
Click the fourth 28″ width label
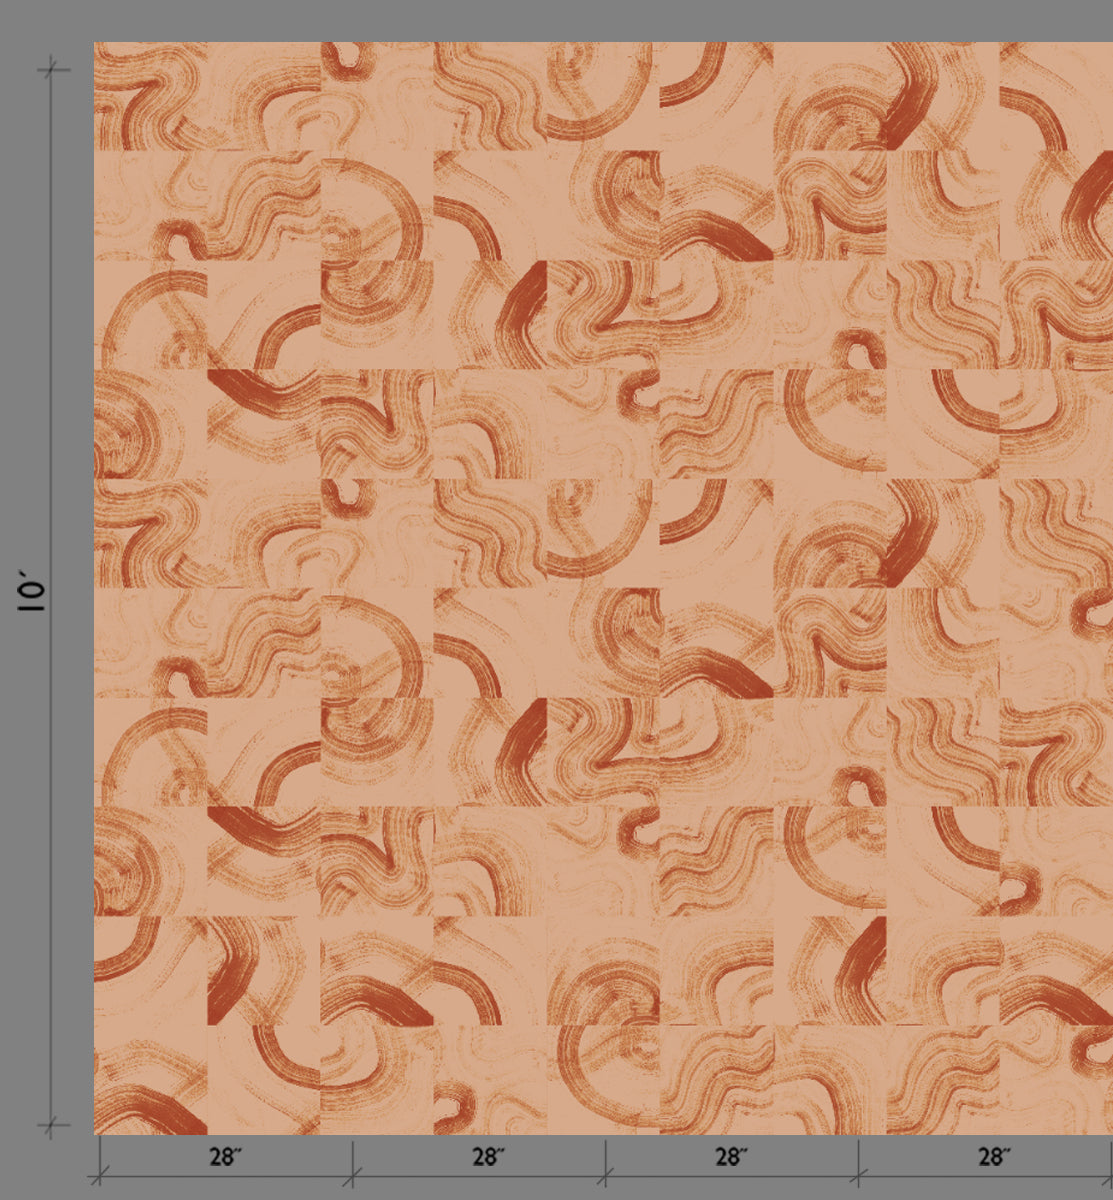pyautogui.click(x=991, y=1158)
